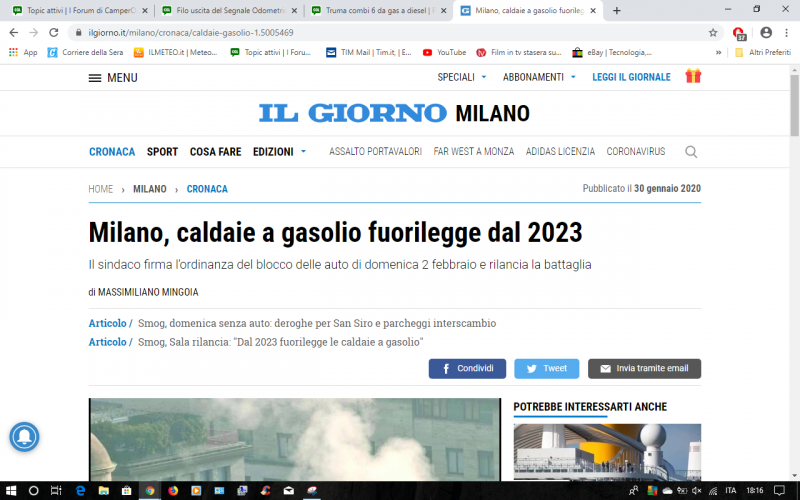The width and height of the screenshot is (800, 500).
Task: Open the MENU hamburger icon
Action: [x=95, y=77]
